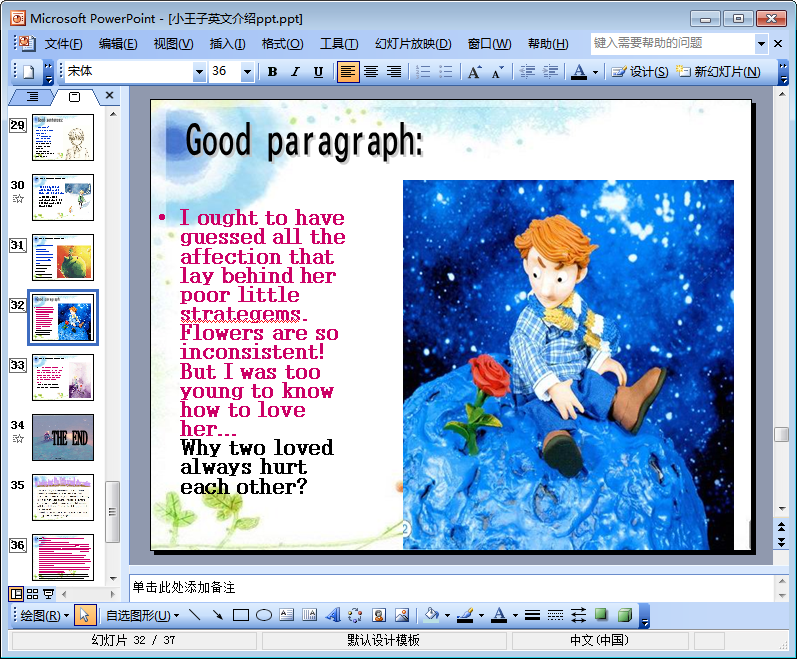Open 窗口(W) menu
The image size is (797, 659).
pyautogui.click(x=489, y=44)
